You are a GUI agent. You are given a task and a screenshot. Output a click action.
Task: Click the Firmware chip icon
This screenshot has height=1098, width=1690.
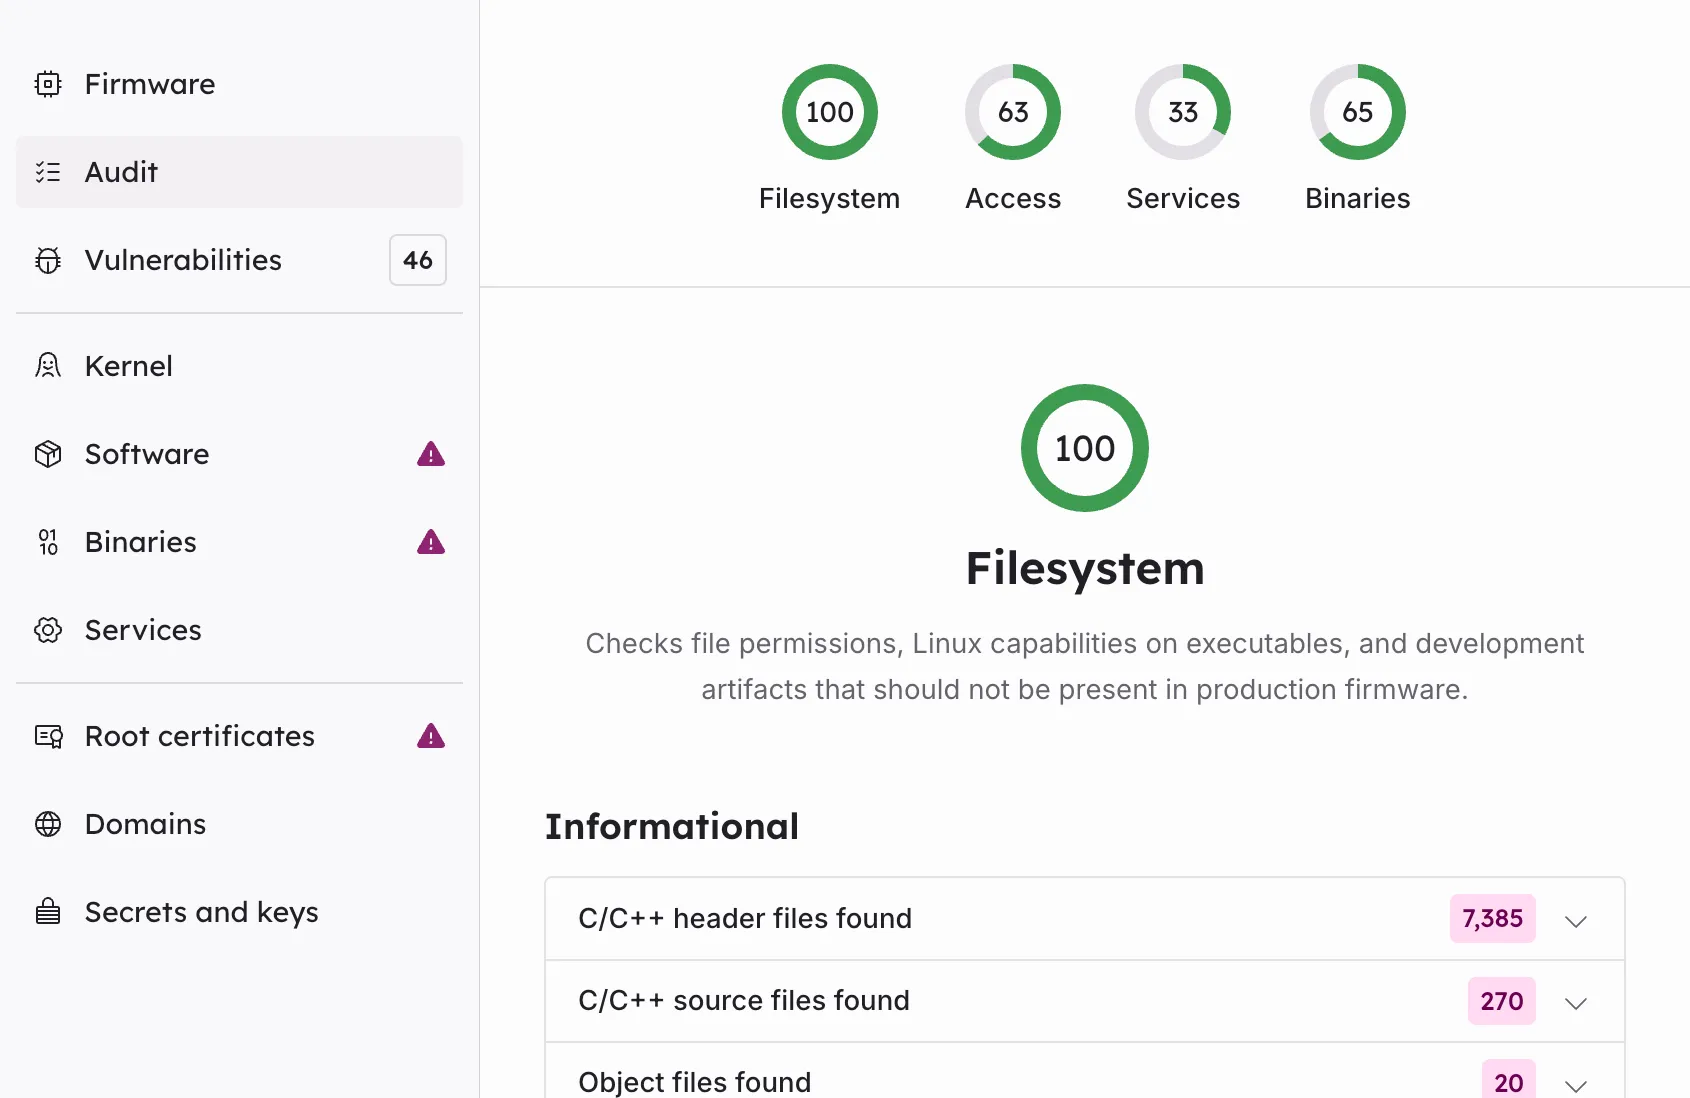(x=48, y=84)
